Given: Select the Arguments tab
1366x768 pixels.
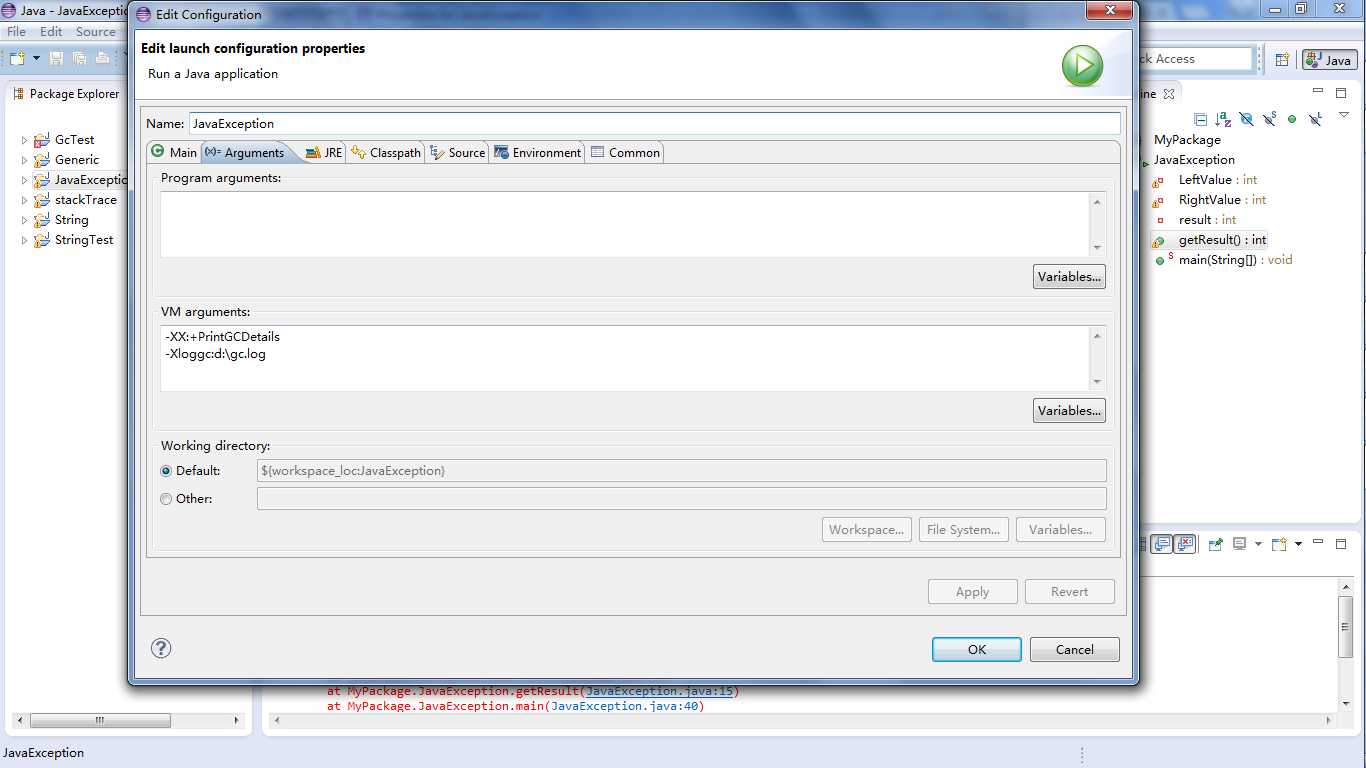Looking at the screenshot, I should click(x=245, y=152).
